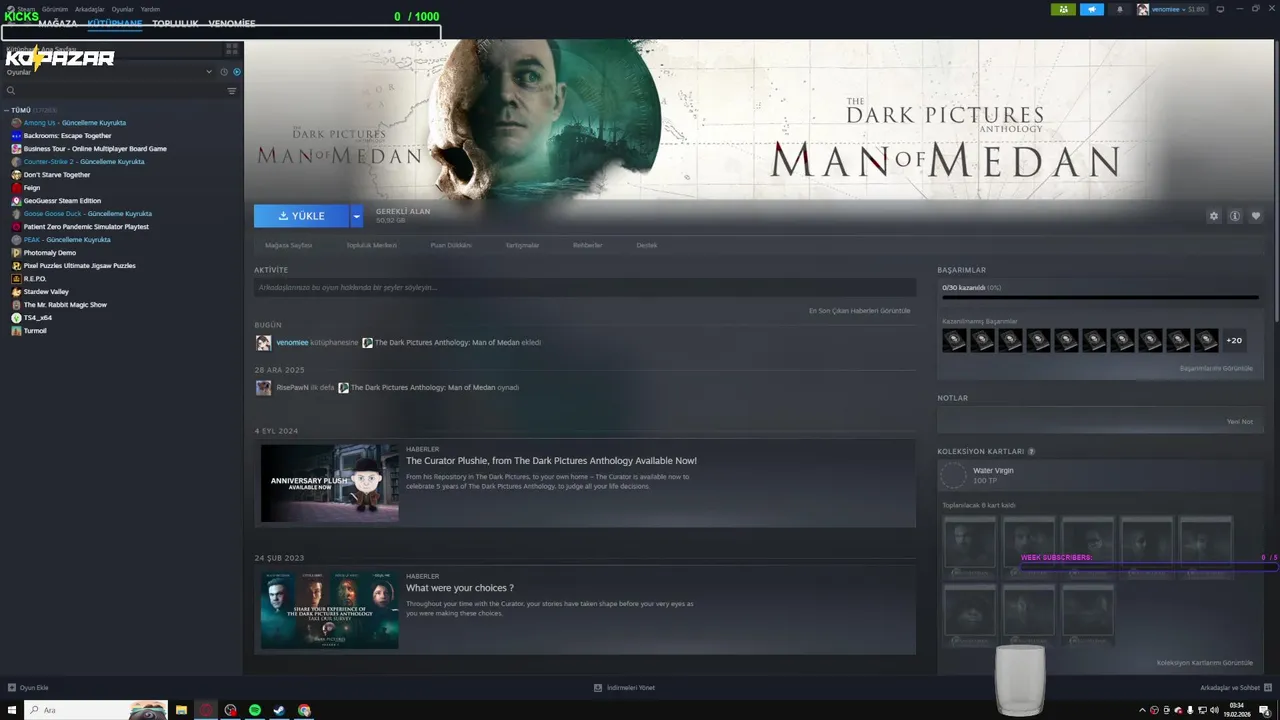Click the Water Virgin badge circle

click(954, 475)
